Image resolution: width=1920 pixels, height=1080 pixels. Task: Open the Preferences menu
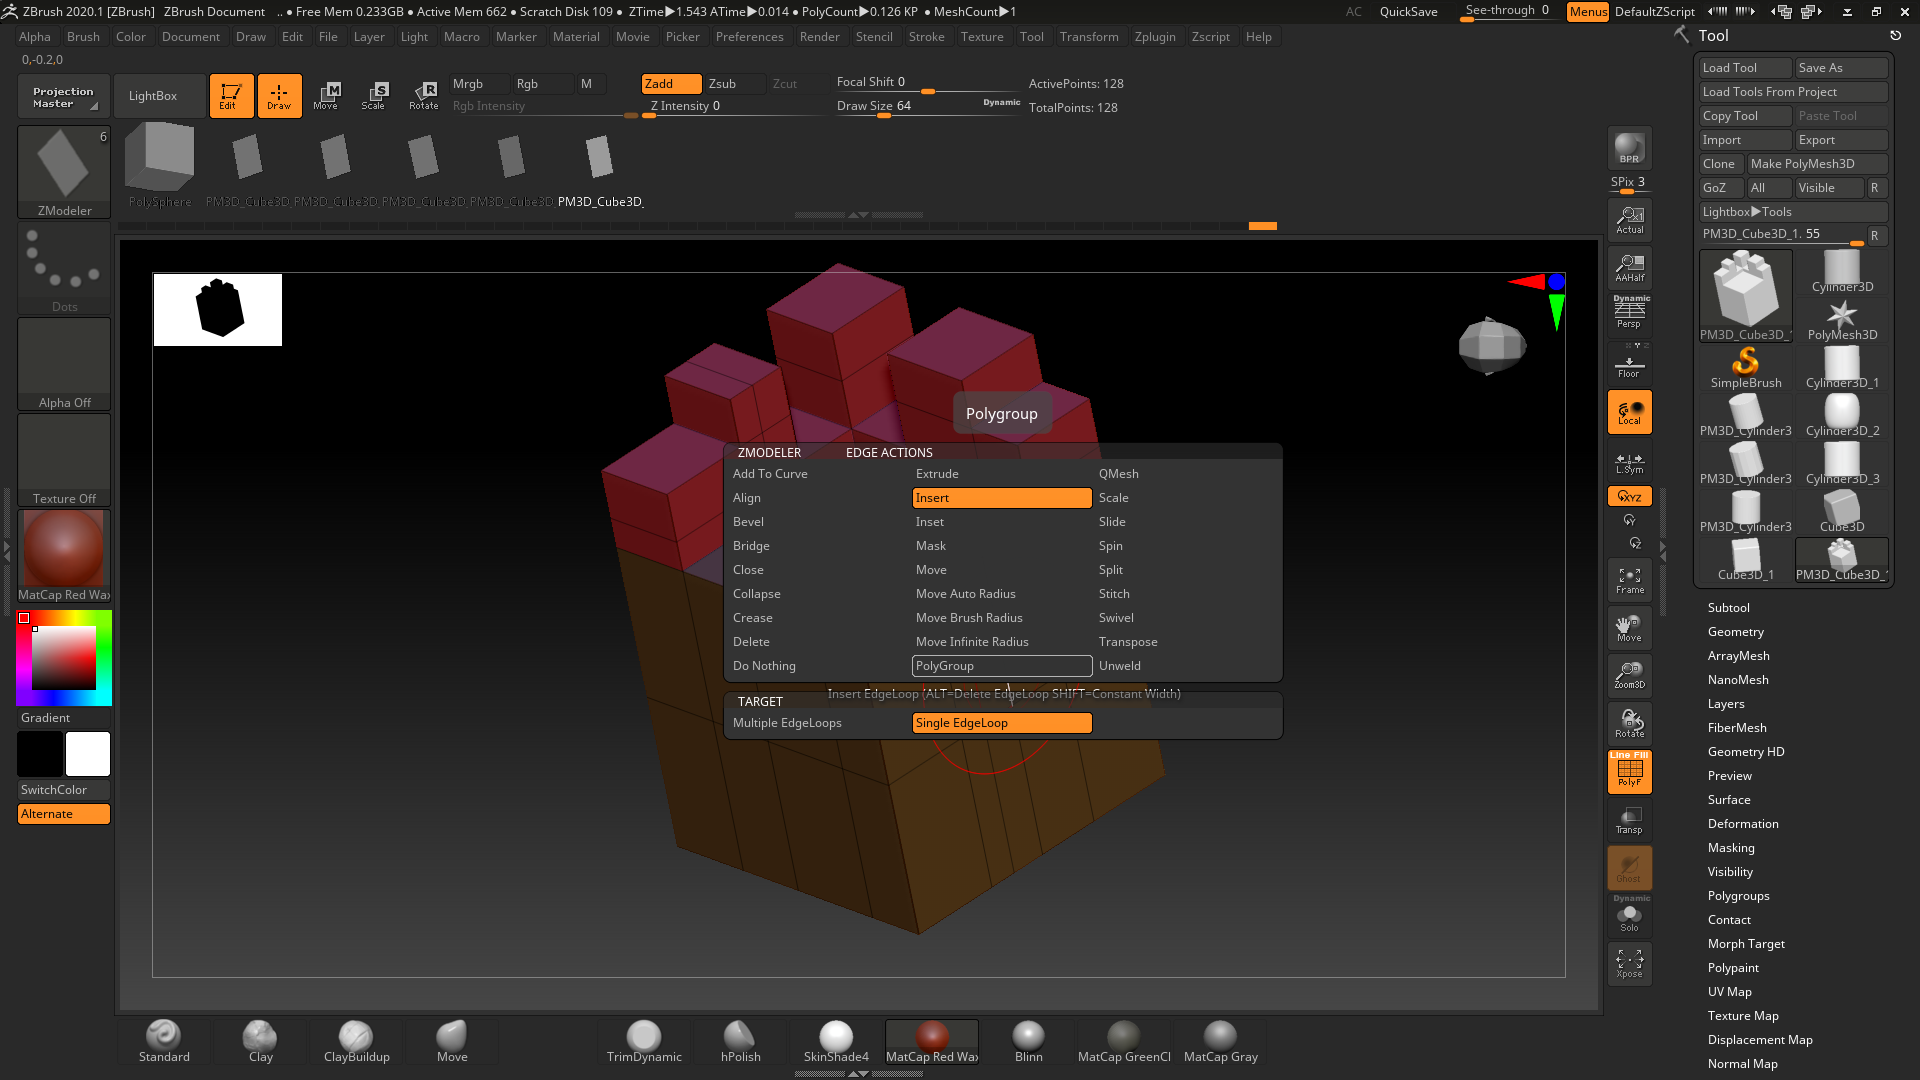750,36
